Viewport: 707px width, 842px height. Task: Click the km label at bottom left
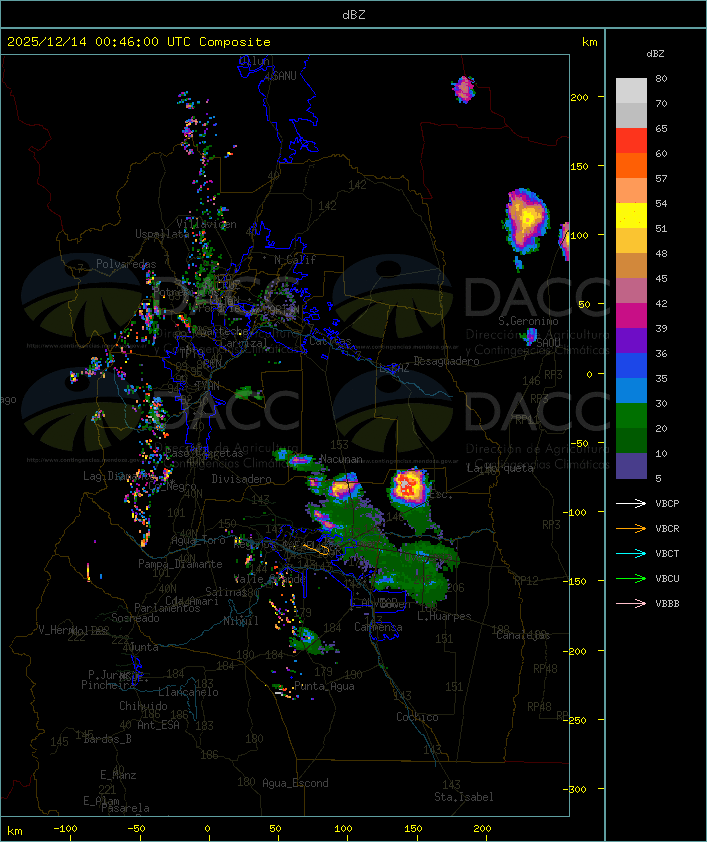tap(15, 831)
